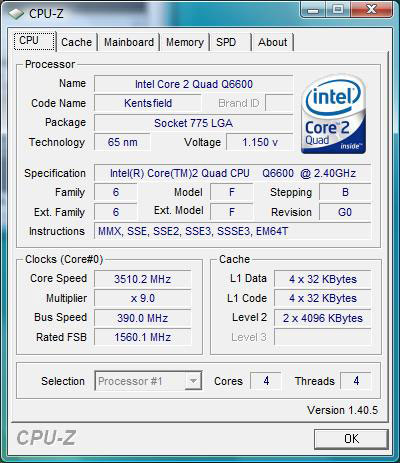
Task: Click the OK button
Action: coord(351,439)
